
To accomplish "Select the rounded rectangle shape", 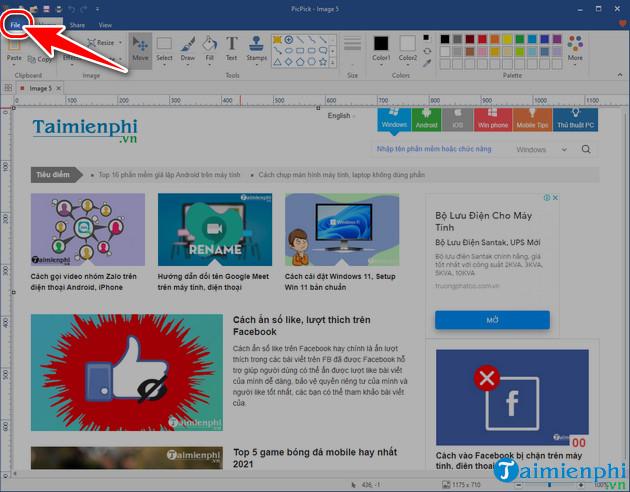I will pyautogui.click(x=311, y=51).
